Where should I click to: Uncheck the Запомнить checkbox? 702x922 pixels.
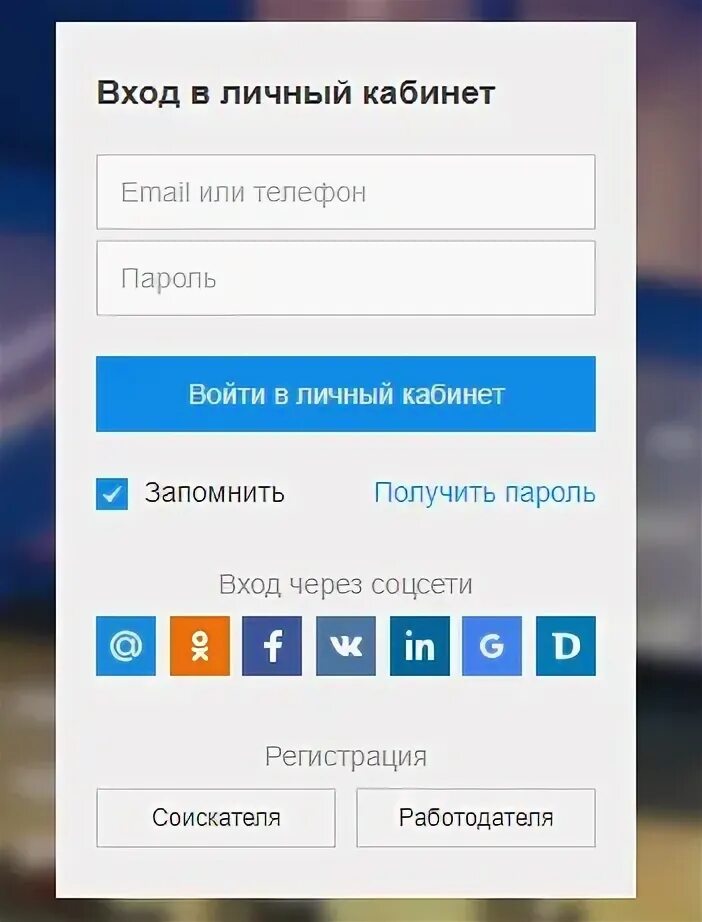tap(112, 493)
